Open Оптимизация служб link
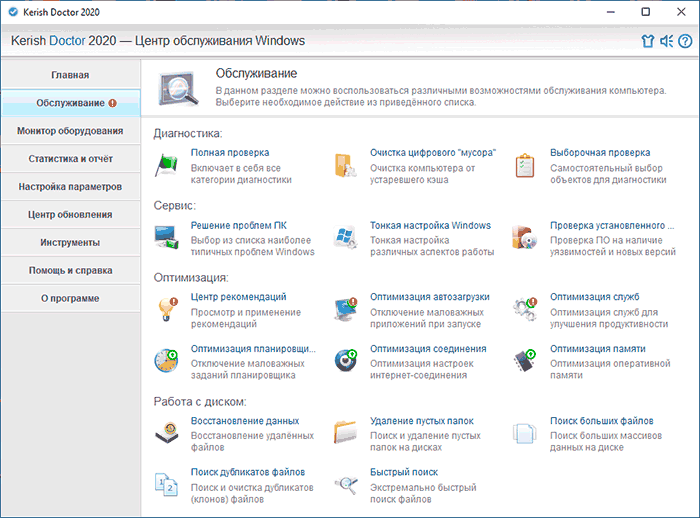The width and height of the screenshot is (700, 518). (595, 297)
